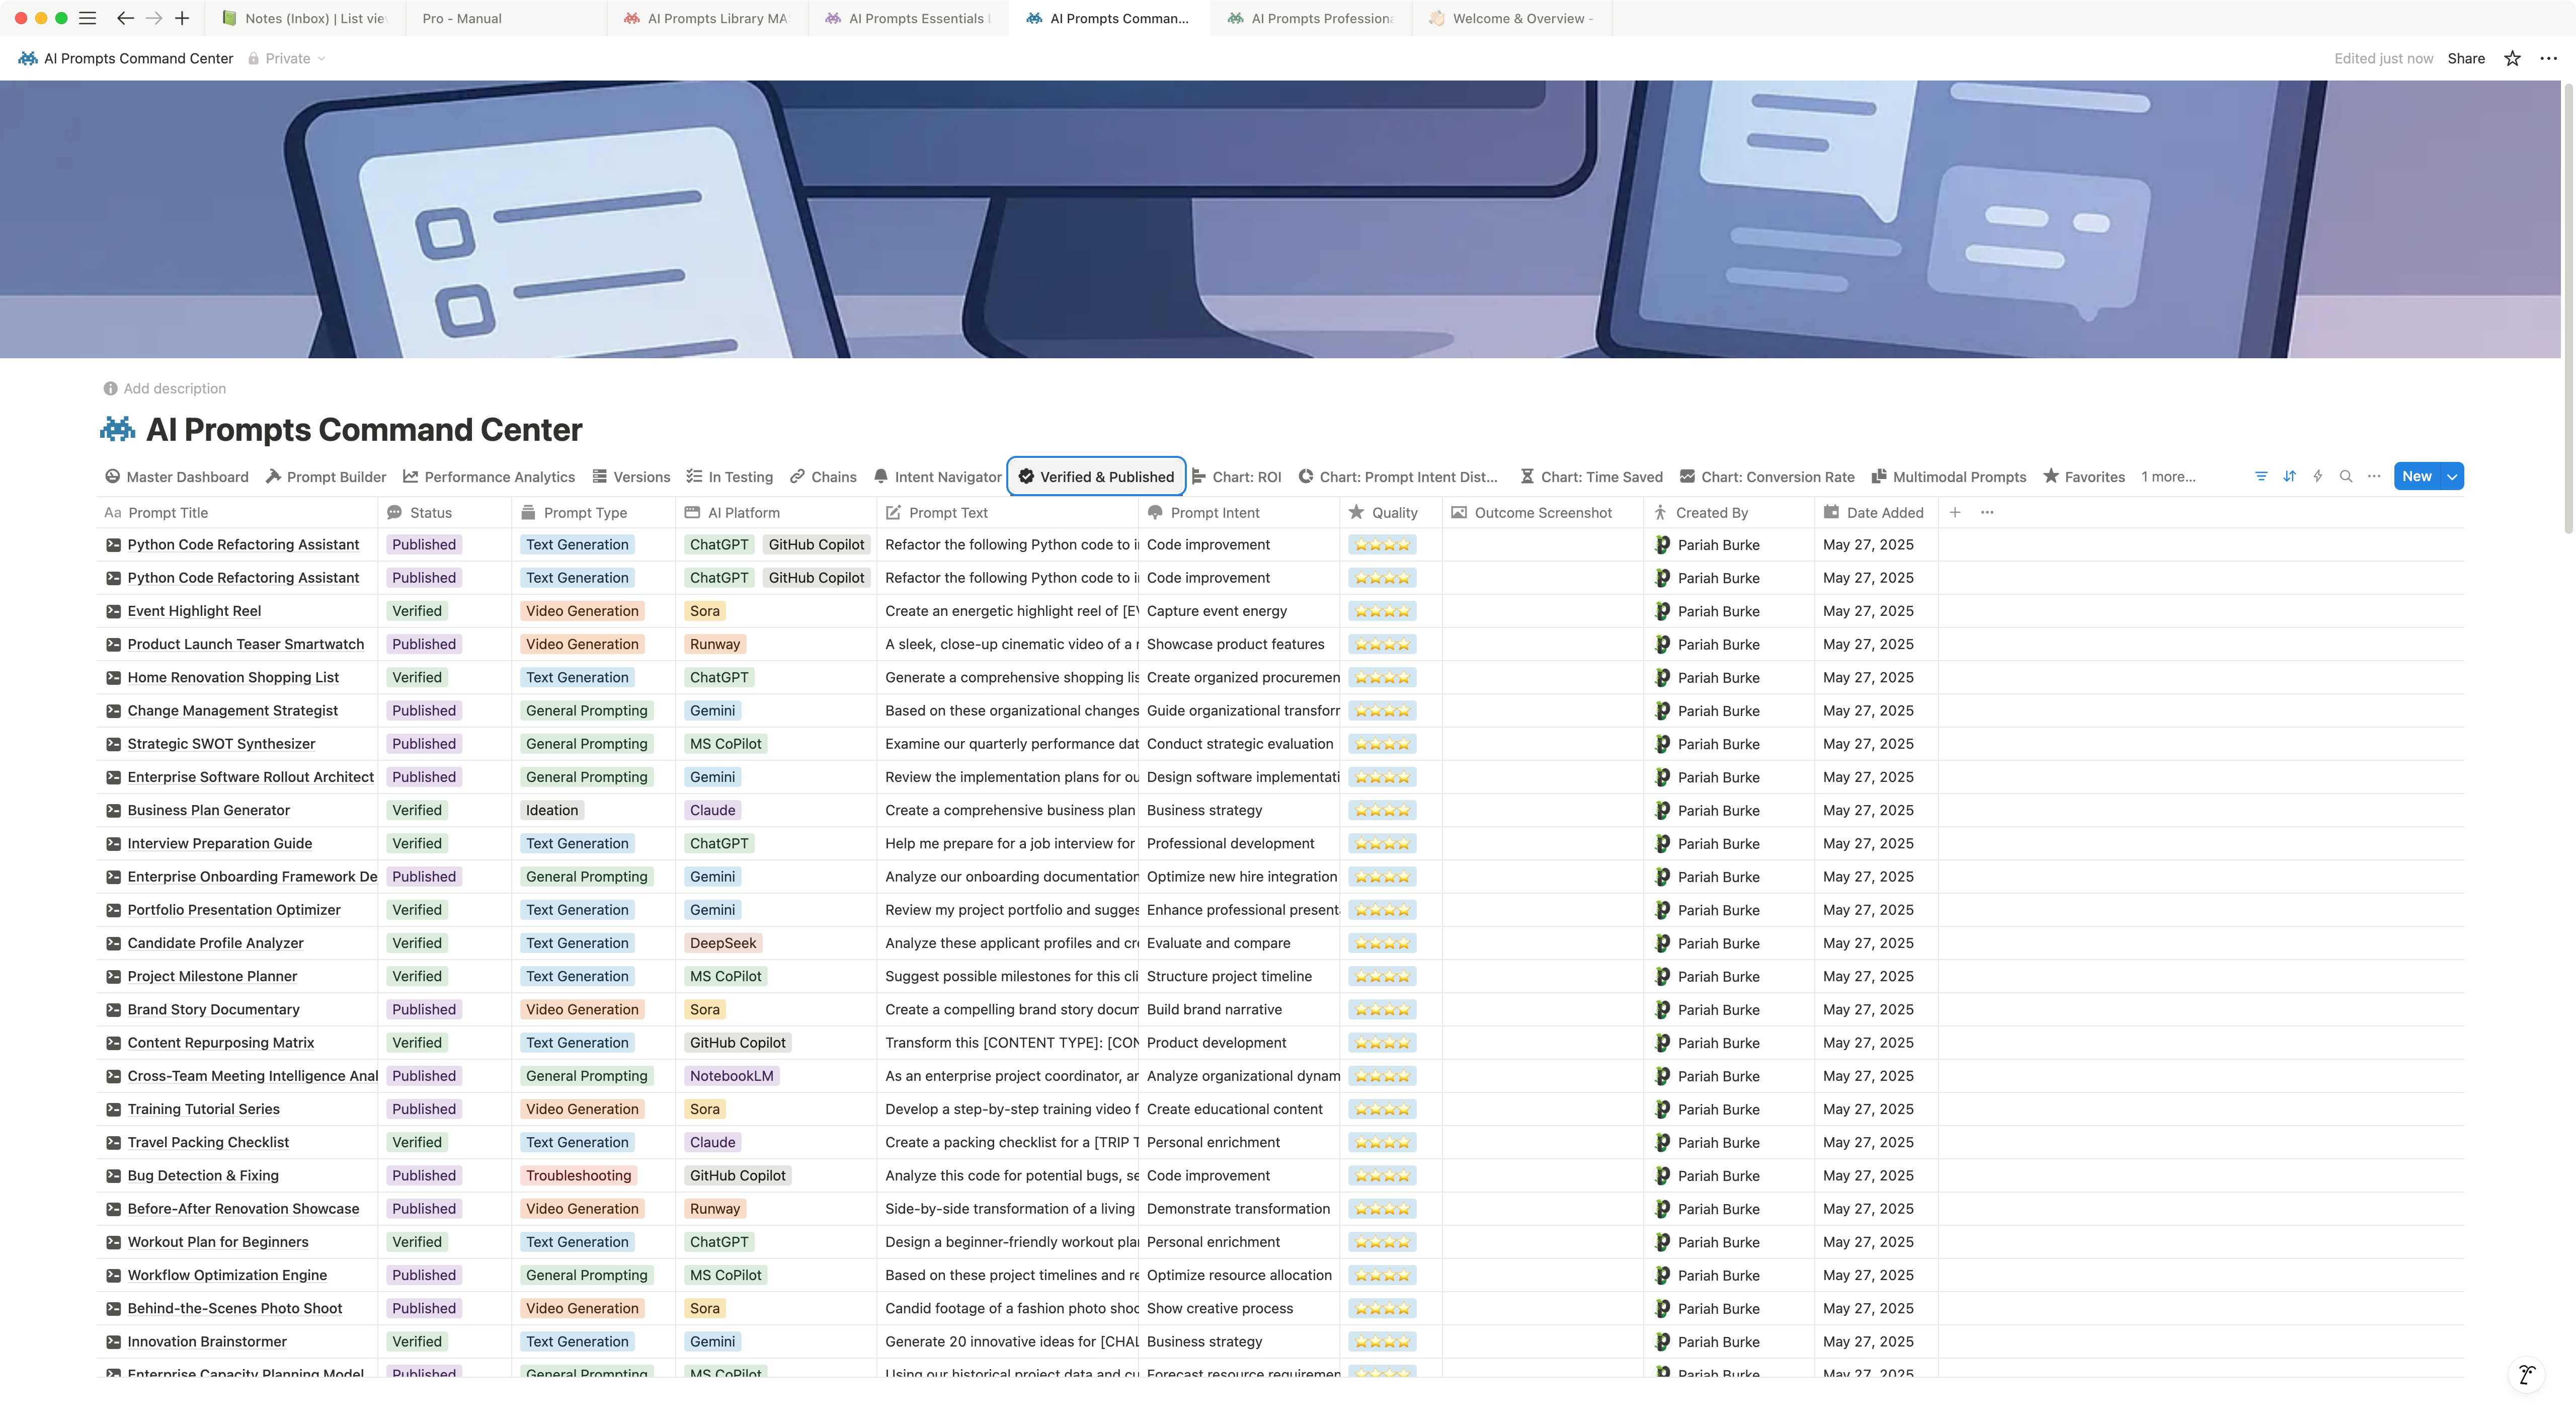Click the Troubleshooting prompt type tag

(578, 1175)
